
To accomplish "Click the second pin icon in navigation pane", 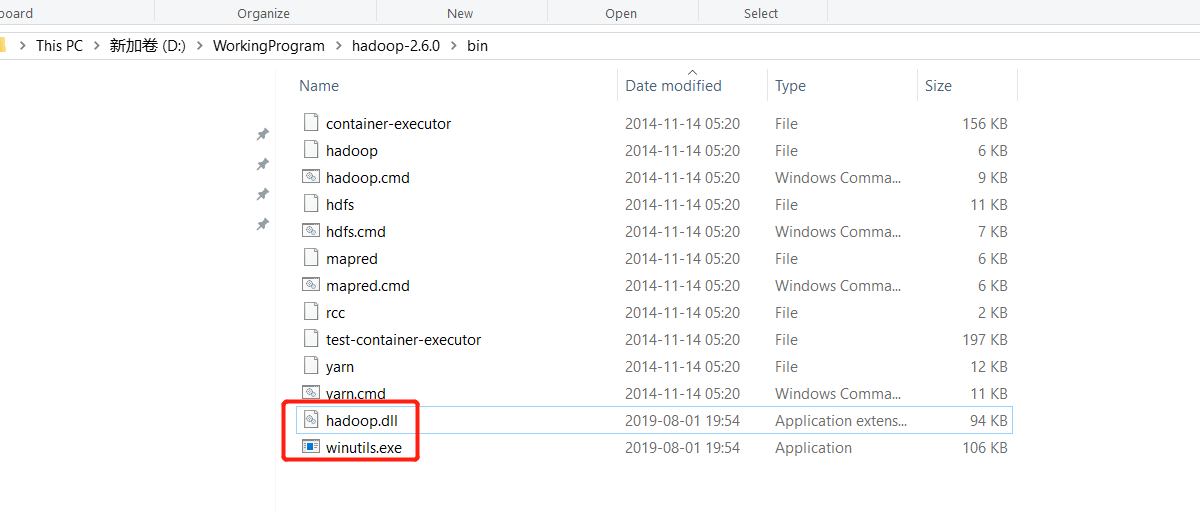I will click(x=262, y=164).
